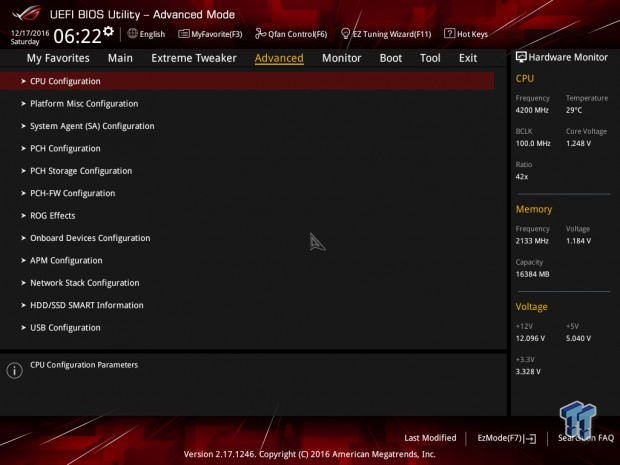Click the Hot Keys question mark icon

pos(449,33)
